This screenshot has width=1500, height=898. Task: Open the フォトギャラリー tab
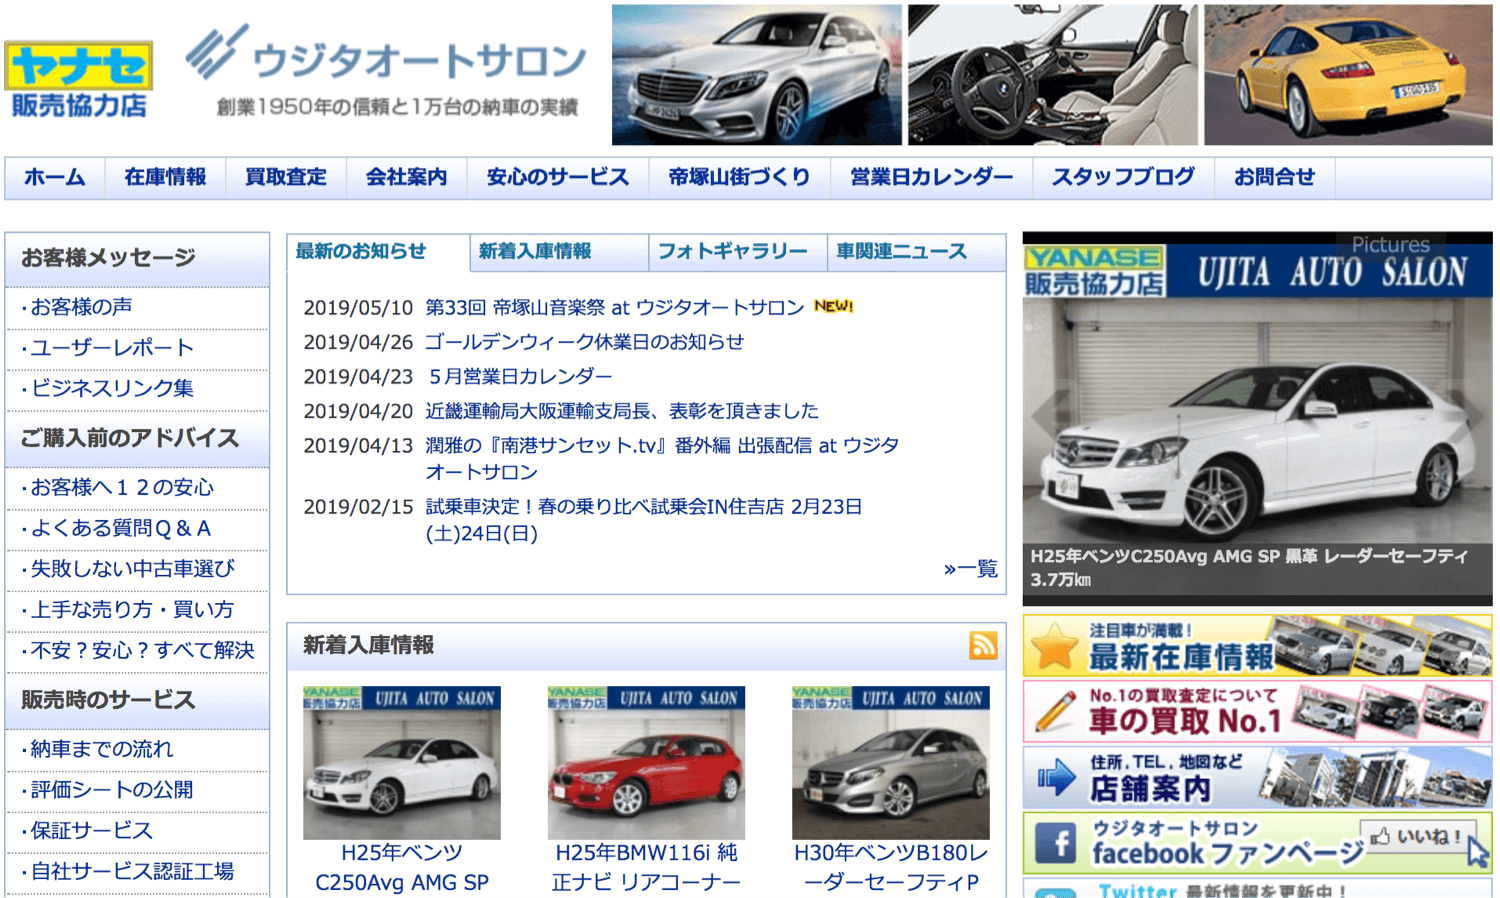(x=732, y=252)
